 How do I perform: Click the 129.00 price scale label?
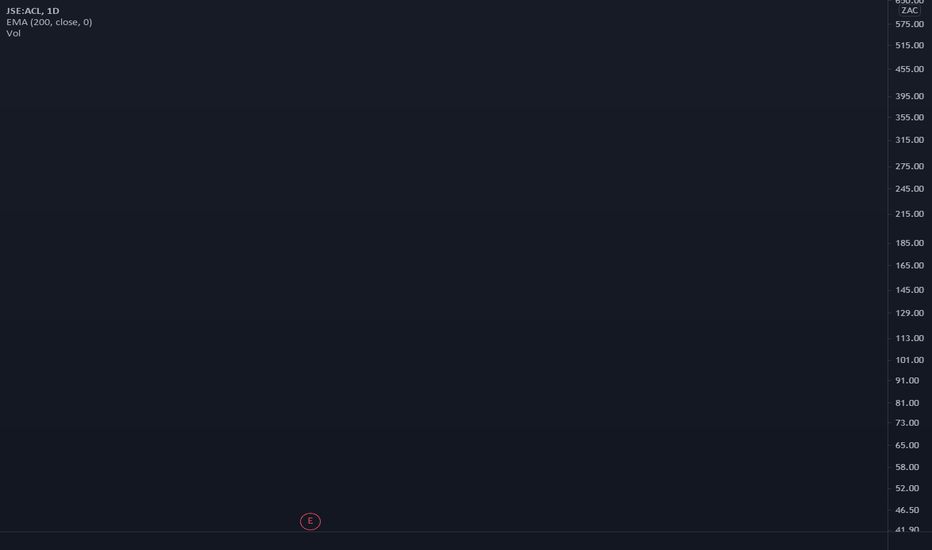pyautogui.click(x=909, y=313)
